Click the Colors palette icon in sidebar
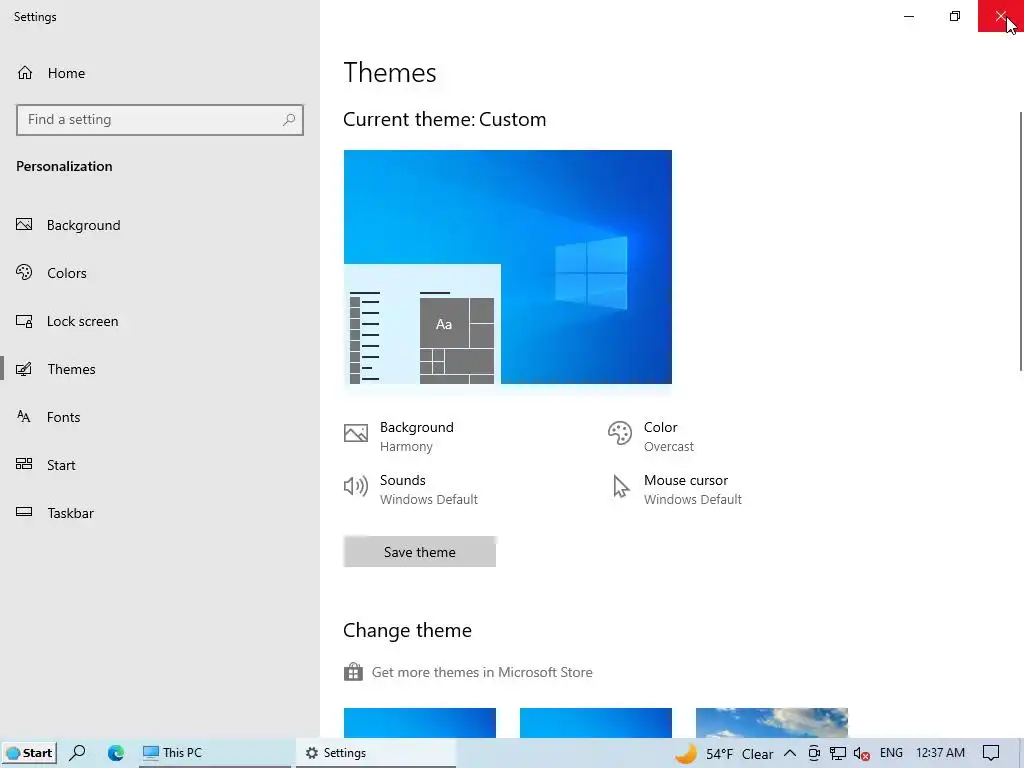This screenshot has height=768, width=1024. pos(24,272)
